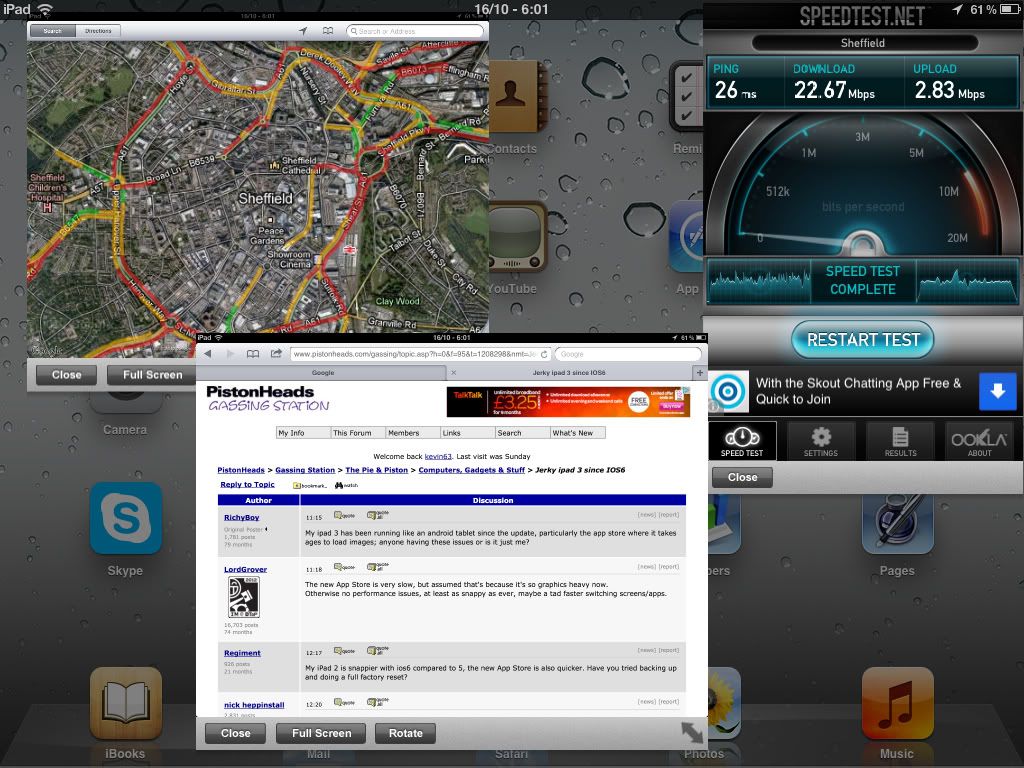This screenshot has width=1024, height=768.
Task: Open the This Forum menu
Action: 358,433
